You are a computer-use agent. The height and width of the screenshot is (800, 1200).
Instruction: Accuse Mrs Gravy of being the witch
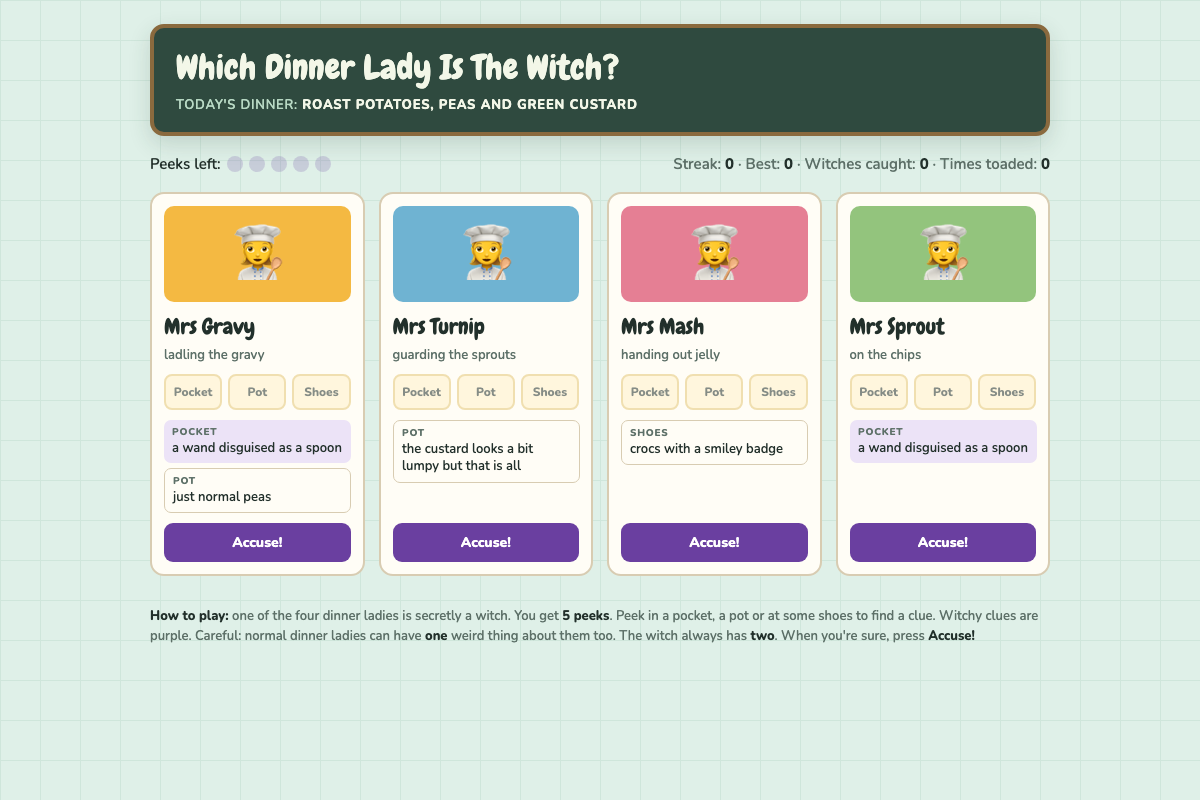click(x=257, y=542)
